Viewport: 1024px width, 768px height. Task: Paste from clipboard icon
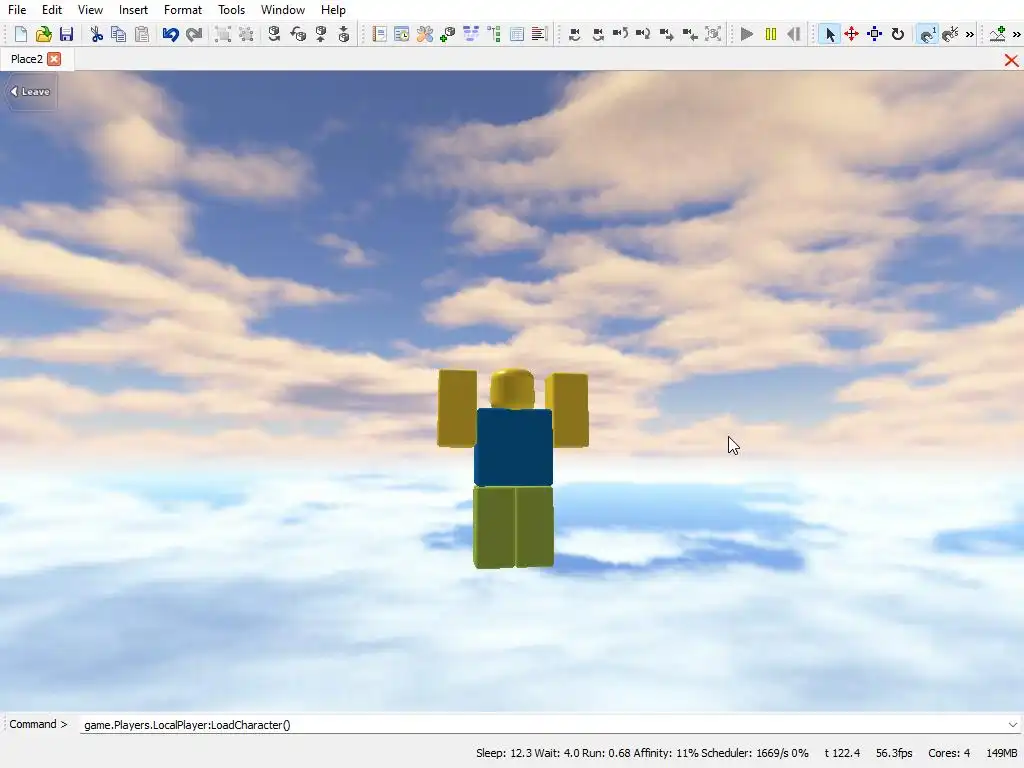(142, 35)
